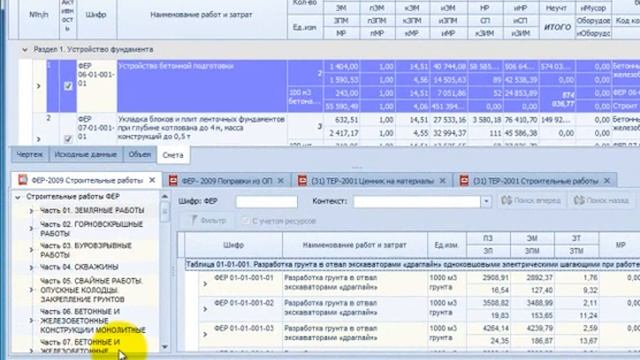Close the ФЕР-2009 Строительные работы tab

click(x=152, y=180)
